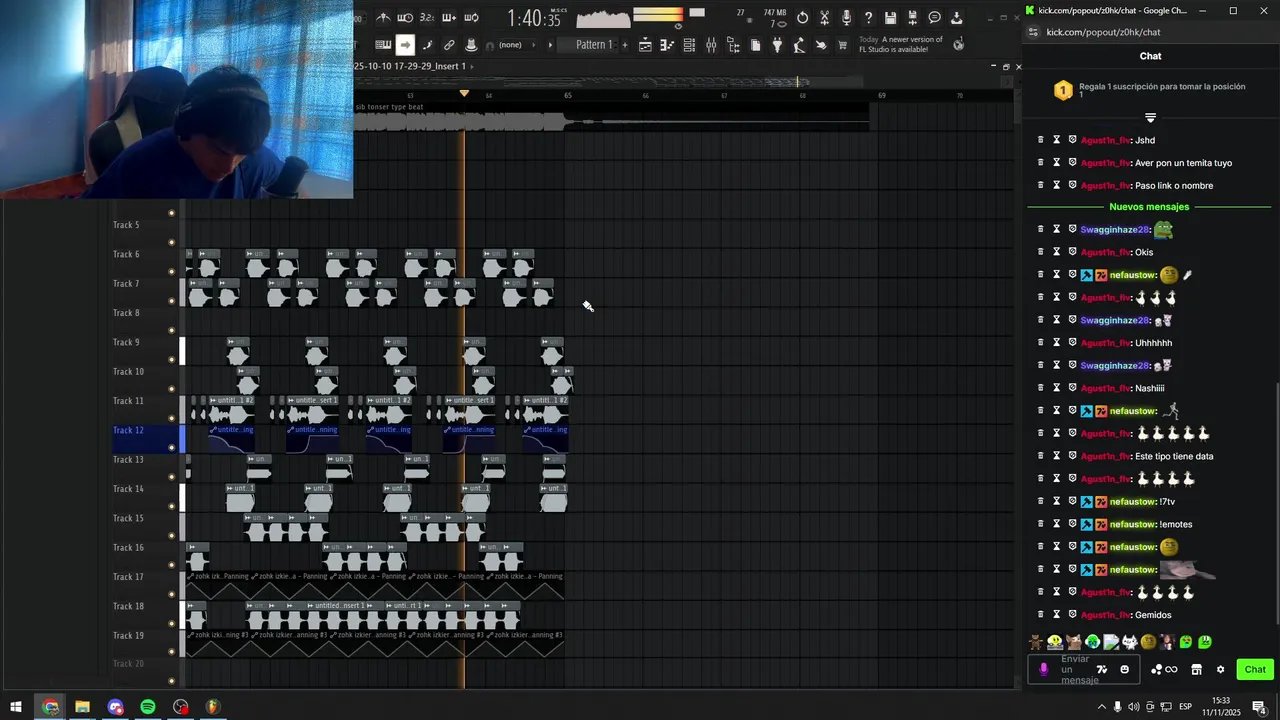Open the chat bubble info icon
The image size is (1280, 720).
tap(934, 17)
